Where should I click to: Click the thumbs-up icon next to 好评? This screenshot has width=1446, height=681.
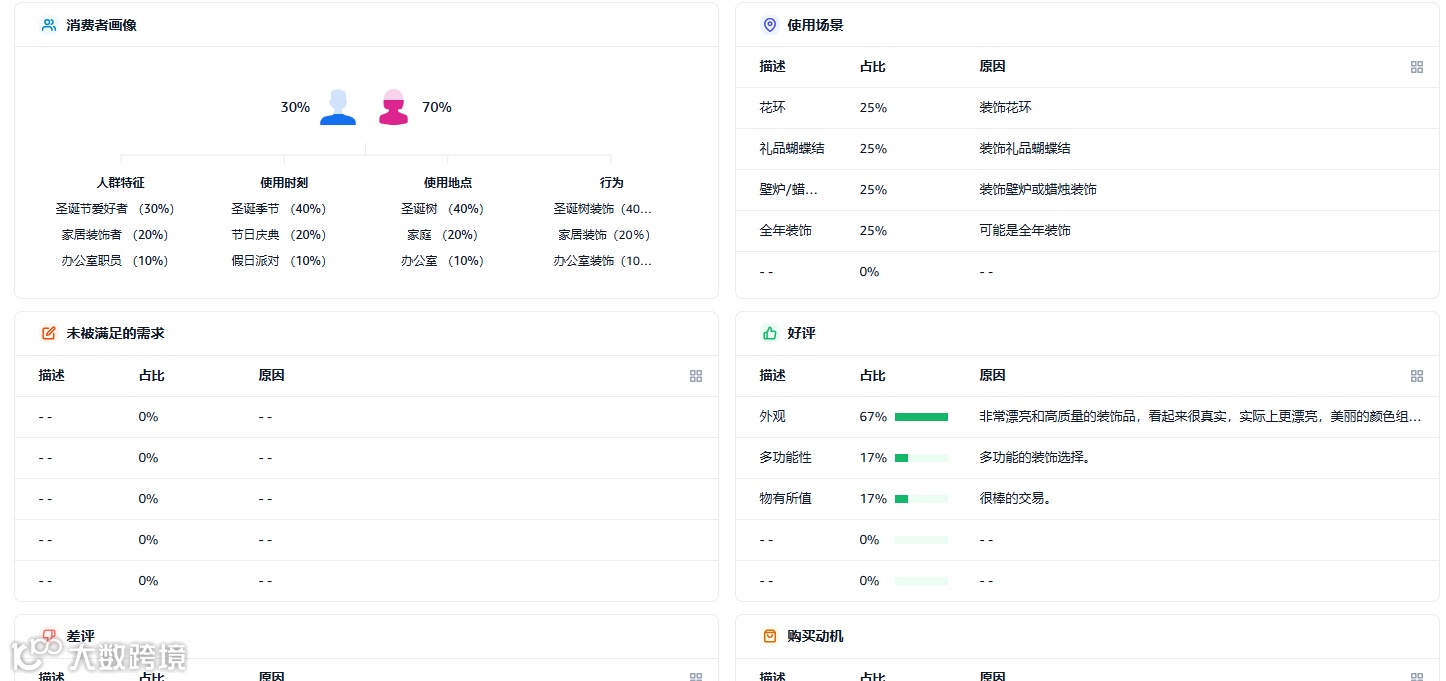[x=769, y=333]
